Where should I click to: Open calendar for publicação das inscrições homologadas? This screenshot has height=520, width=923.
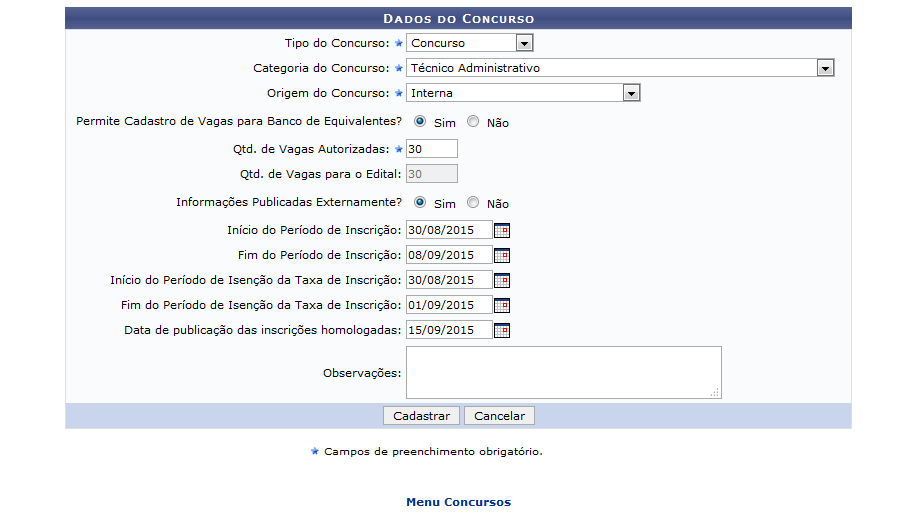click(x=502, y=330)
